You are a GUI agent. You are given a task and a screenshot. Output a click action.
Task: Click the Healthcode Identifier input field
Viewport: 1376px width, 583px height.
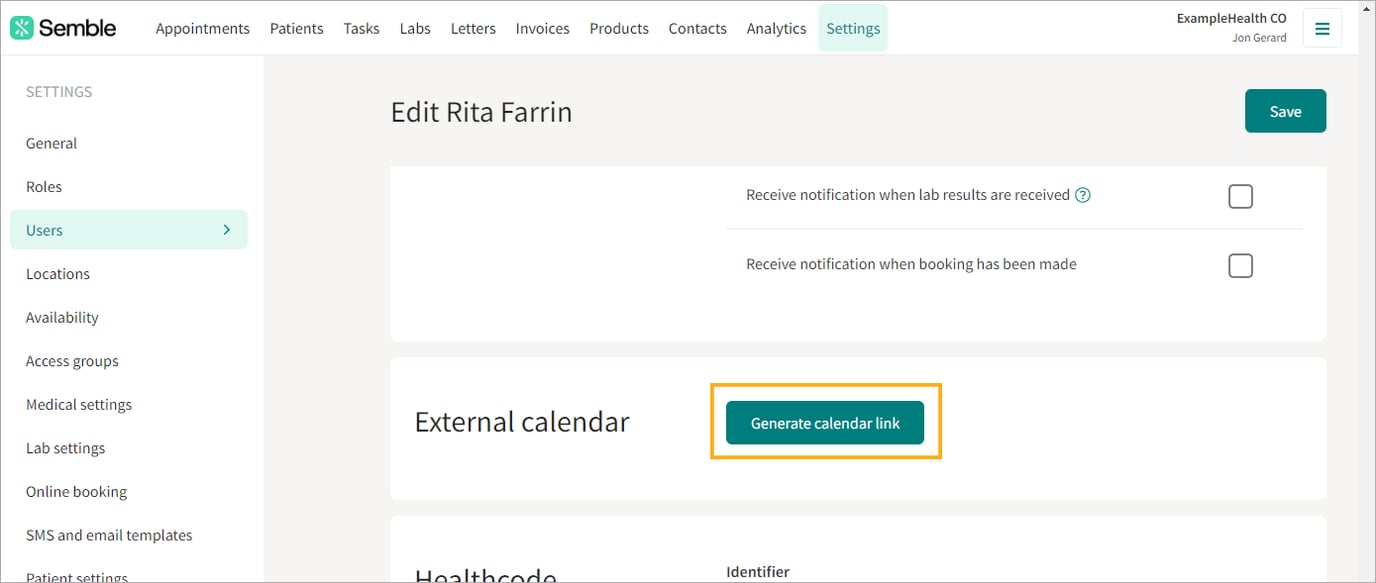pyautogui.click(x=900, y=578)
